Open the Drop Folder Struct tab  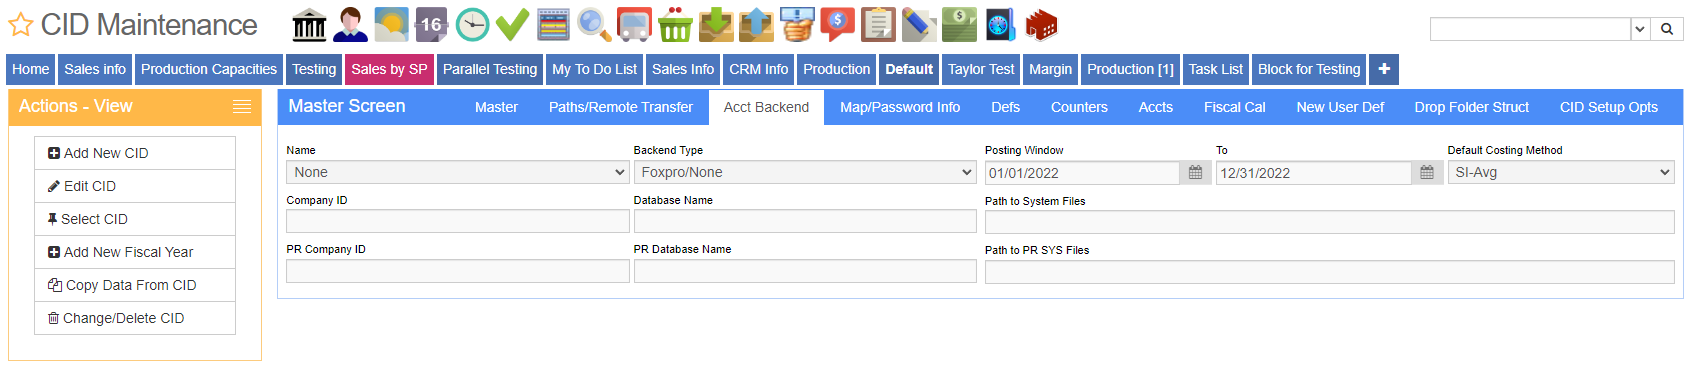(x=1472, y=107)
